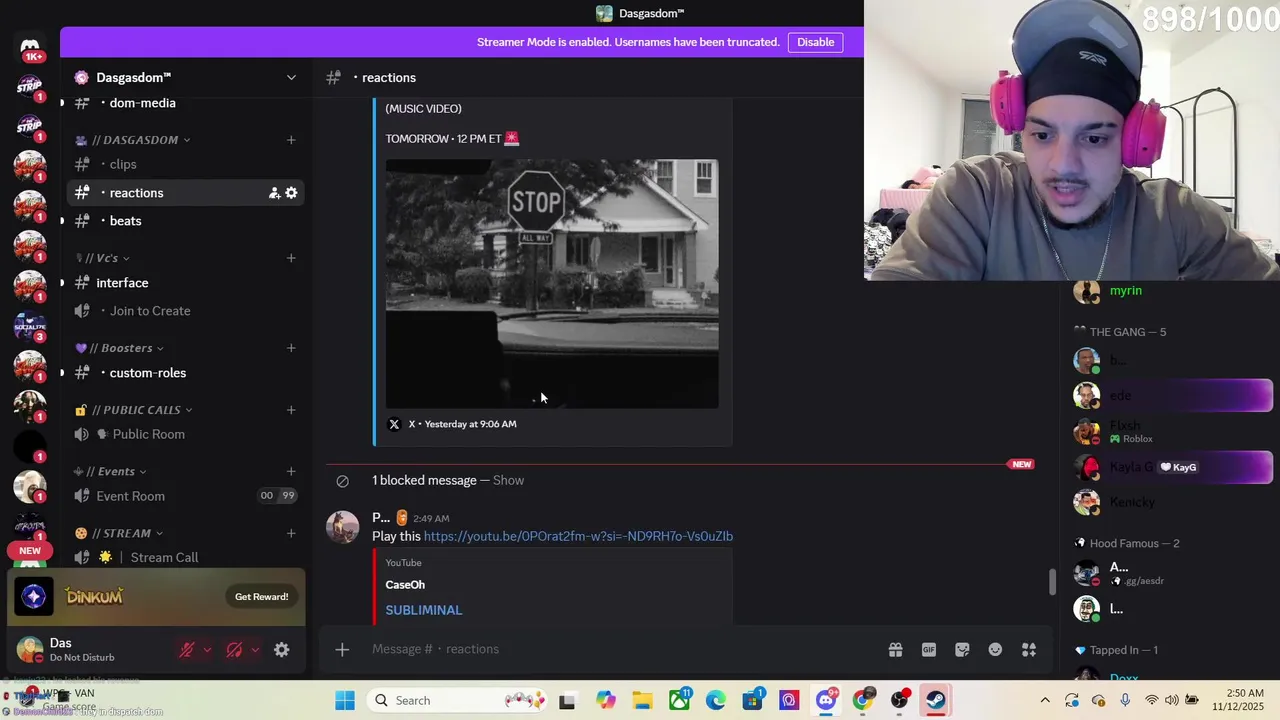Collapse the // PUBLIC CALLS category
Image resolution: width=1280 pixels, height=720 pixels.
(134, 410)
